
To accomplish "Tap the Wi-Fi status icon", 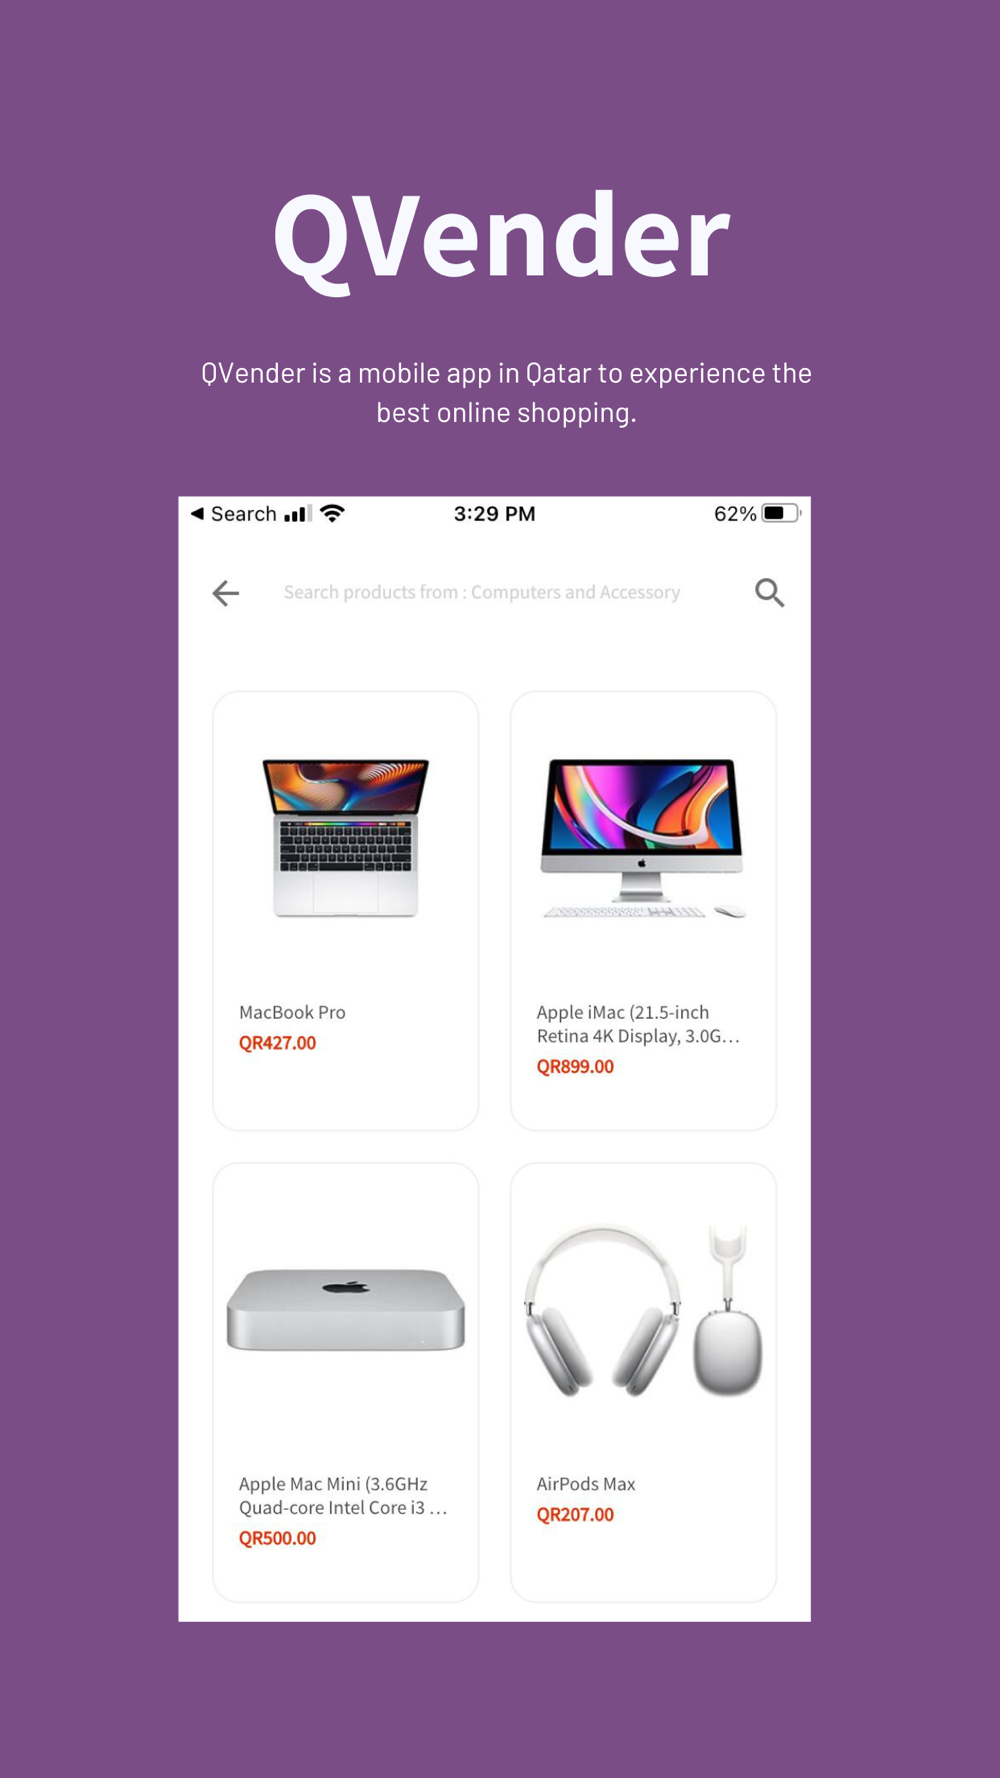I will (x=333, y=514).
